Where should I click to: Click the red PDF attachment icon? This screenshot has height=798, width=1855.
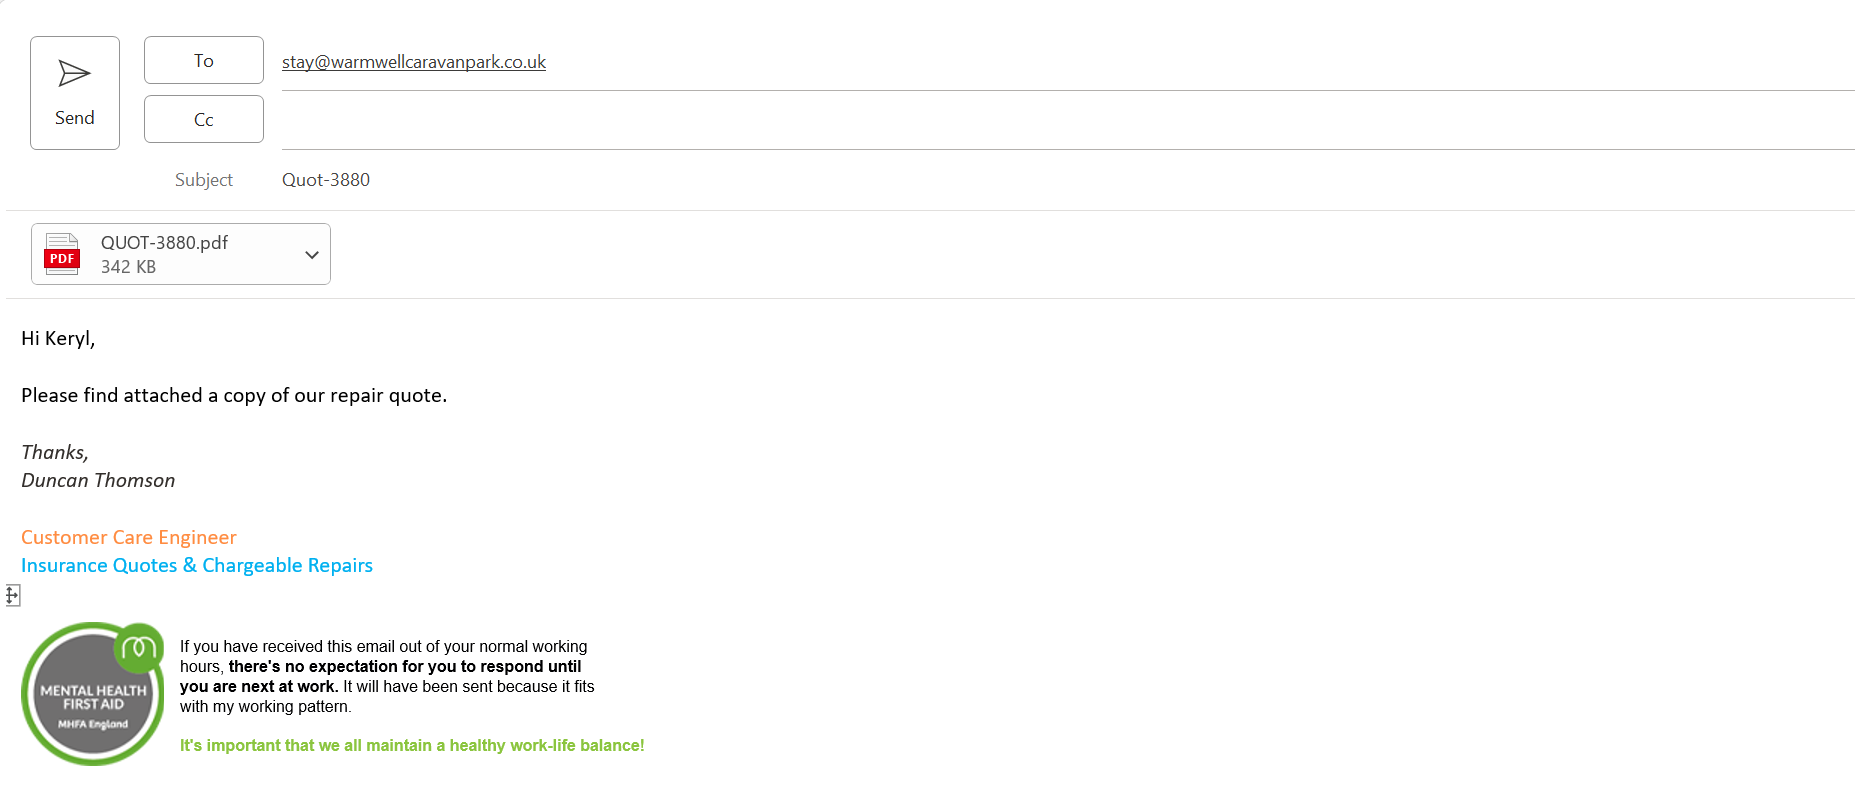pyautogui.click(x=62, y=254)
